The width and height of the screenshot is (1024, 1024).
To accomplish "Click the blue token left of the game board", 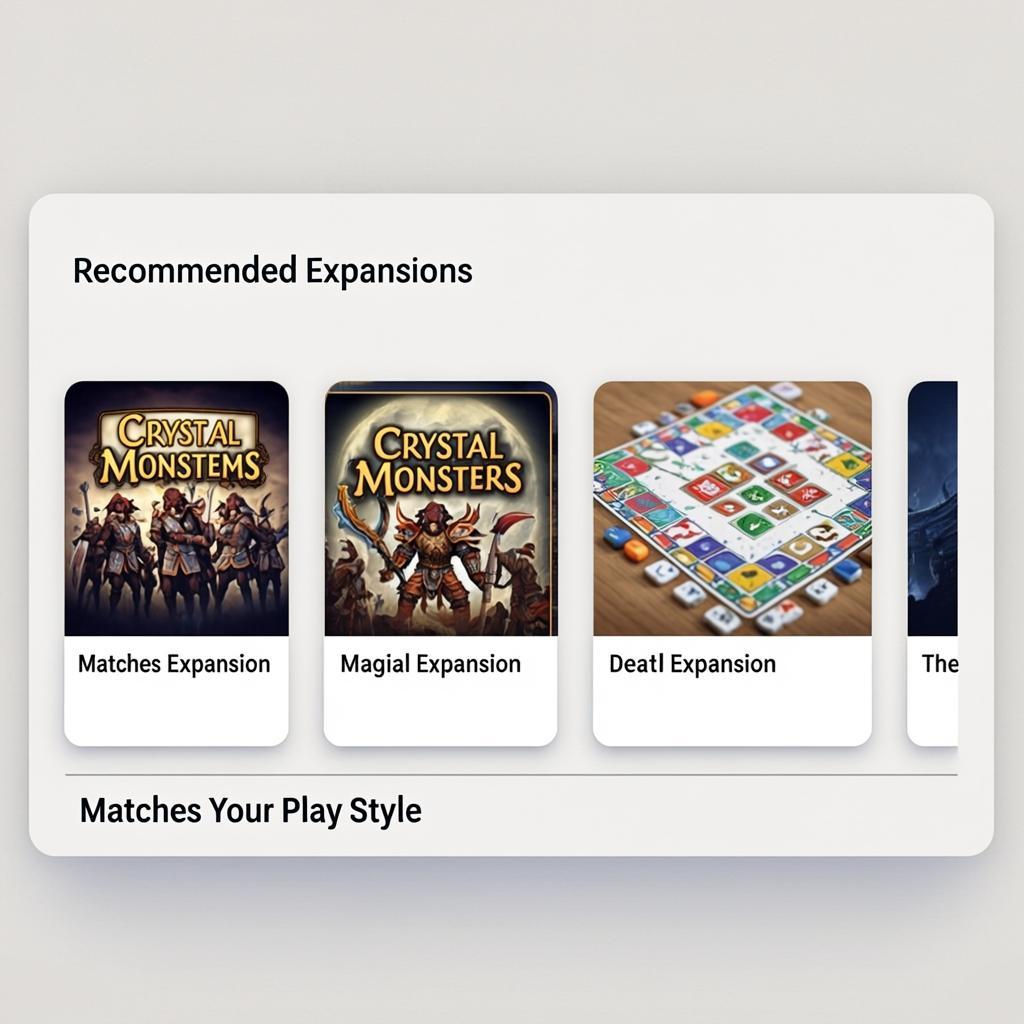I will (616, 536).
